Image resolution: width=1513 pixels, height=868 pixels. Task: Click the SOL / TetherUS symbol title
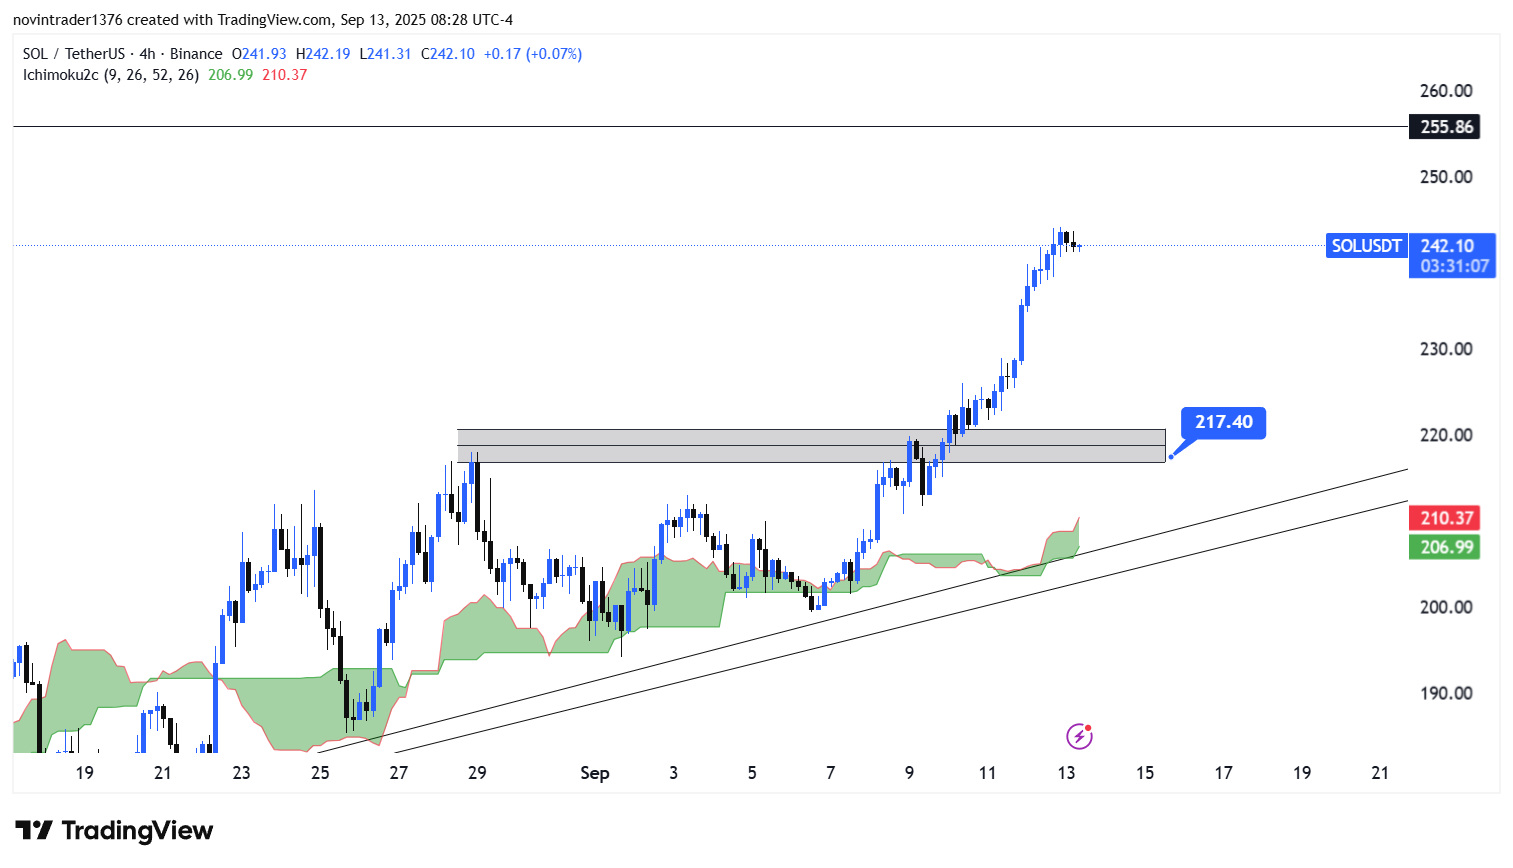tap(74, 54)
